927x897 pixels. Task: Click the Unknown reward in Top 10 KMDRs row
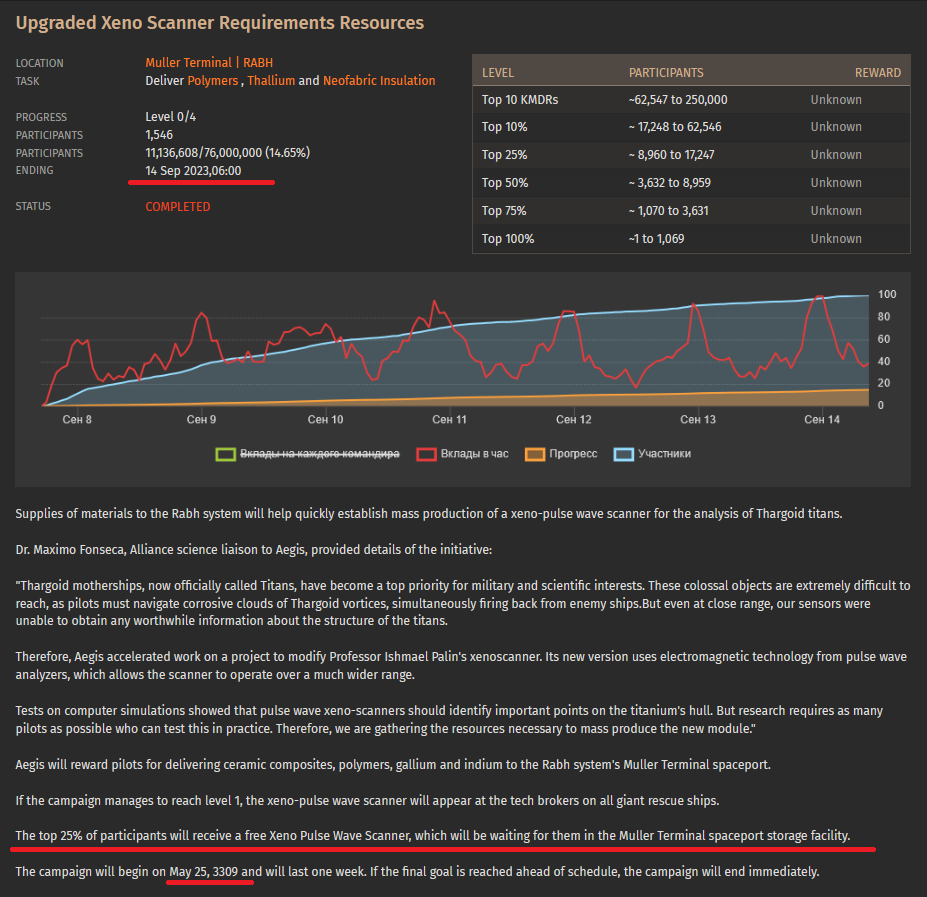coord(836,99)
